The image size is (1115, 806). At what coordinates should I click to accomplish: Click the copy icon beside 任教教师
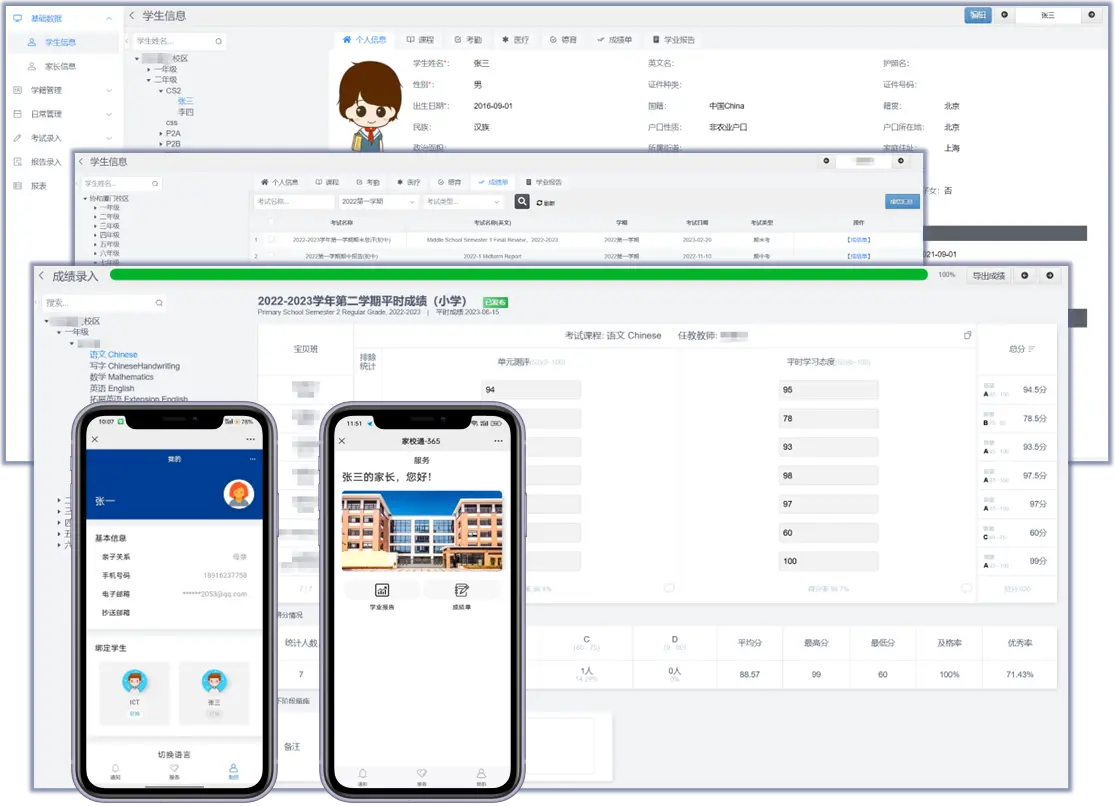(x=967, y=335)
